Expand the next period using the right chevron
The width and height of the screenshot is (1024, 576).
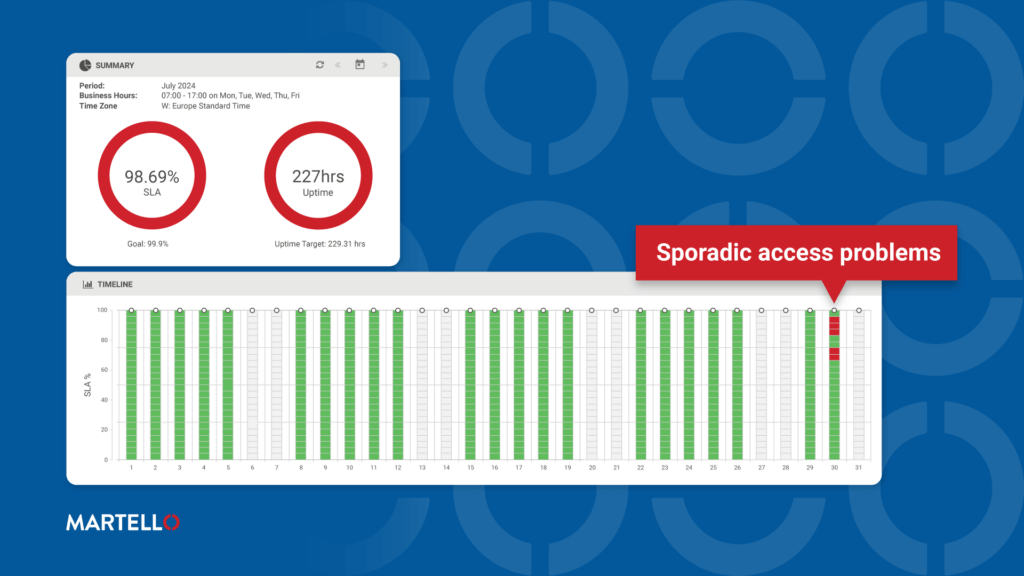(386, 64)
